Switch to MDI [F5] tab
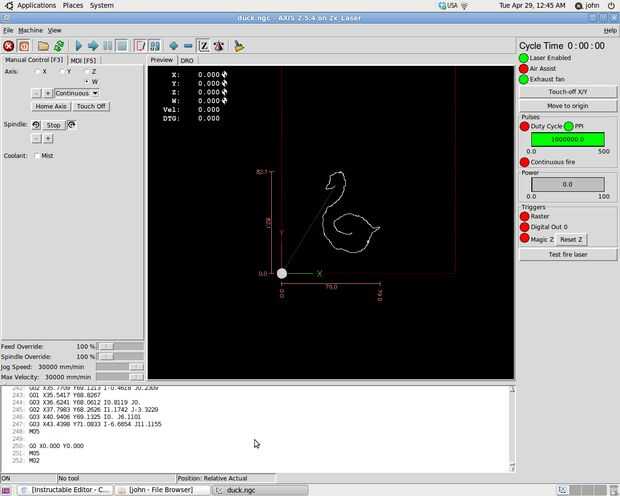 83,61
